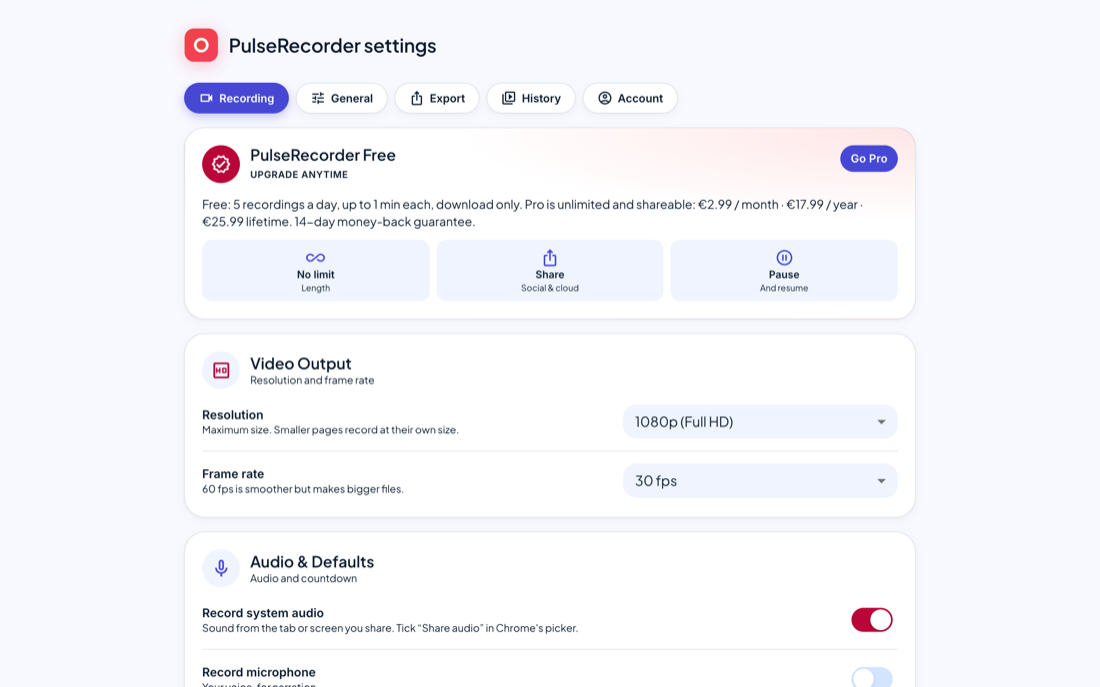Viewport: 1100px width, 687px height.
Task: Enable the Record microphone toggle
Action: click(x=871, y=677)
